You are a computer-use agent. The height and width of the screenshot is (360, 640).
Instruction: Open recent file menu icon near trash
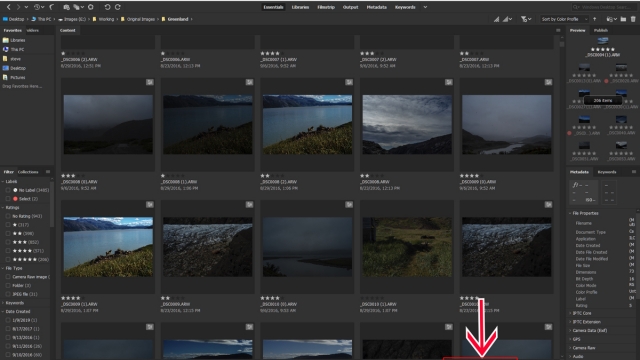(x=611, y=19)
